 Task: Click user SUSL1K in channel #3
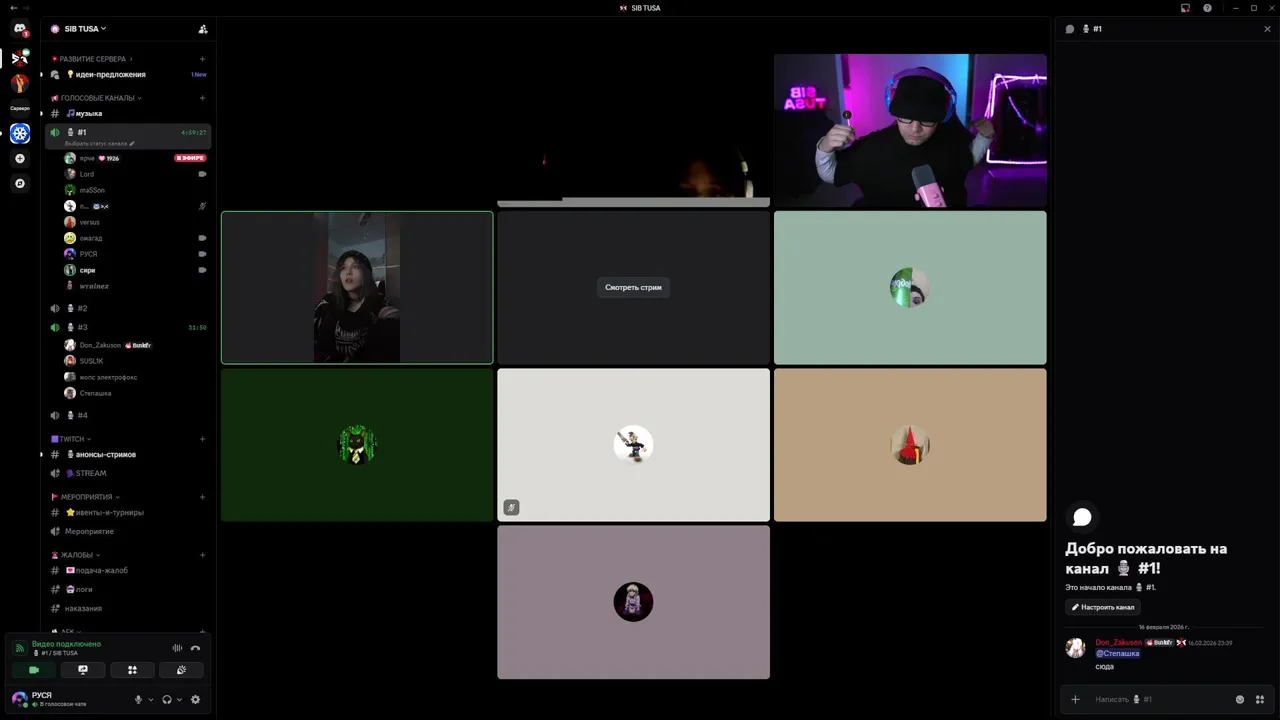point(135,361)
